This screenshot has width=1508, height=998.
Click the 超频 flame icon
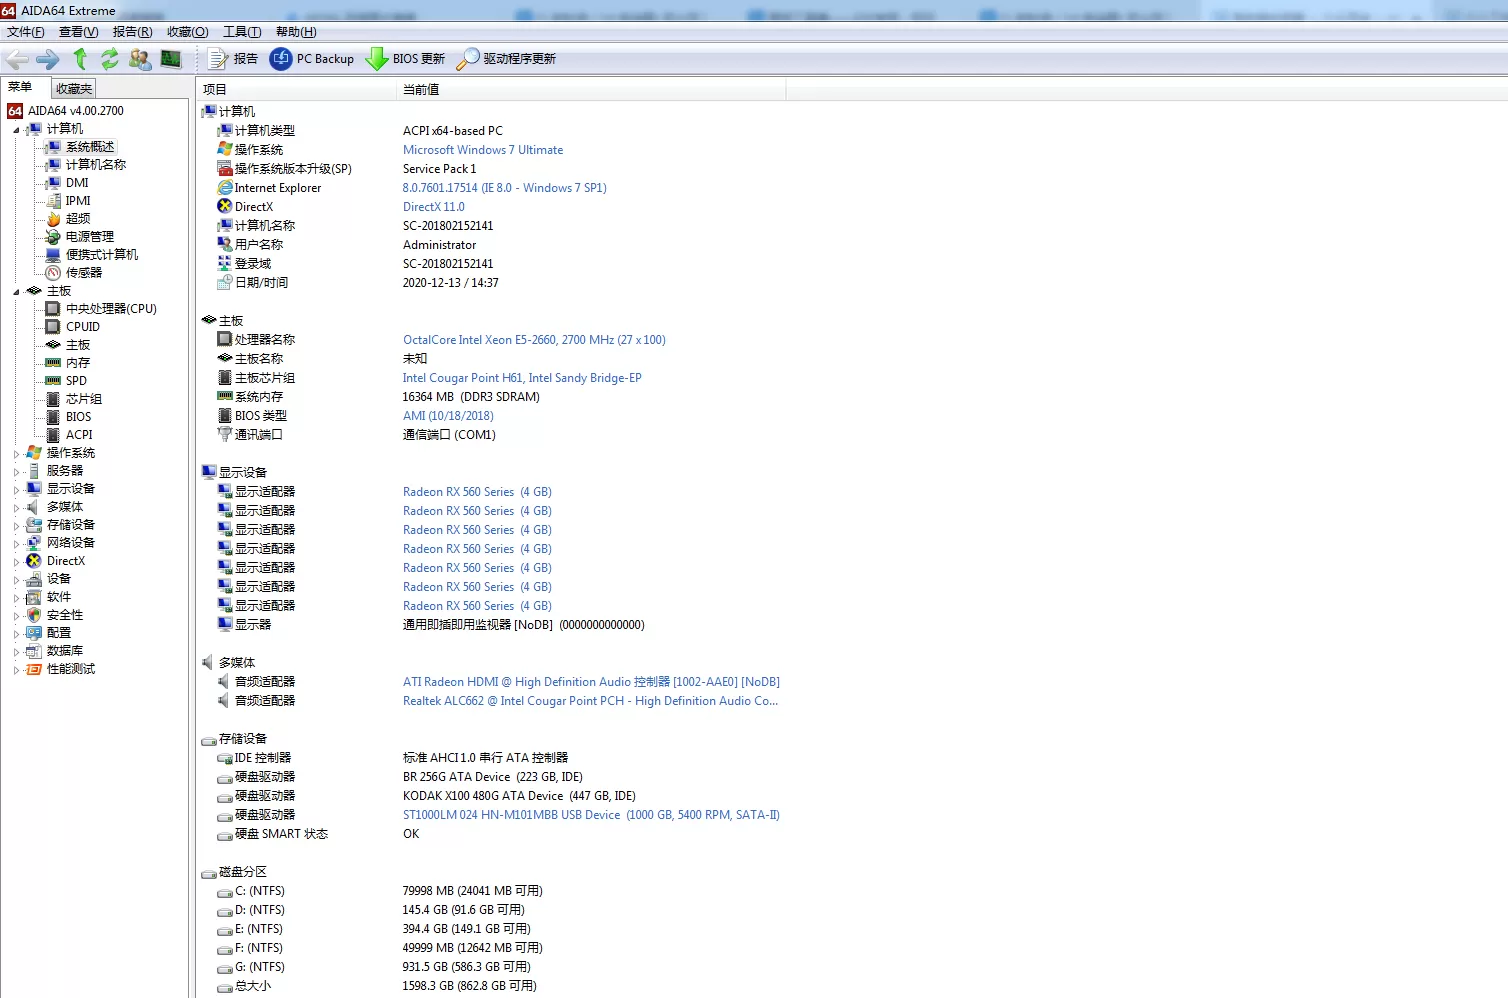(53, 219)
